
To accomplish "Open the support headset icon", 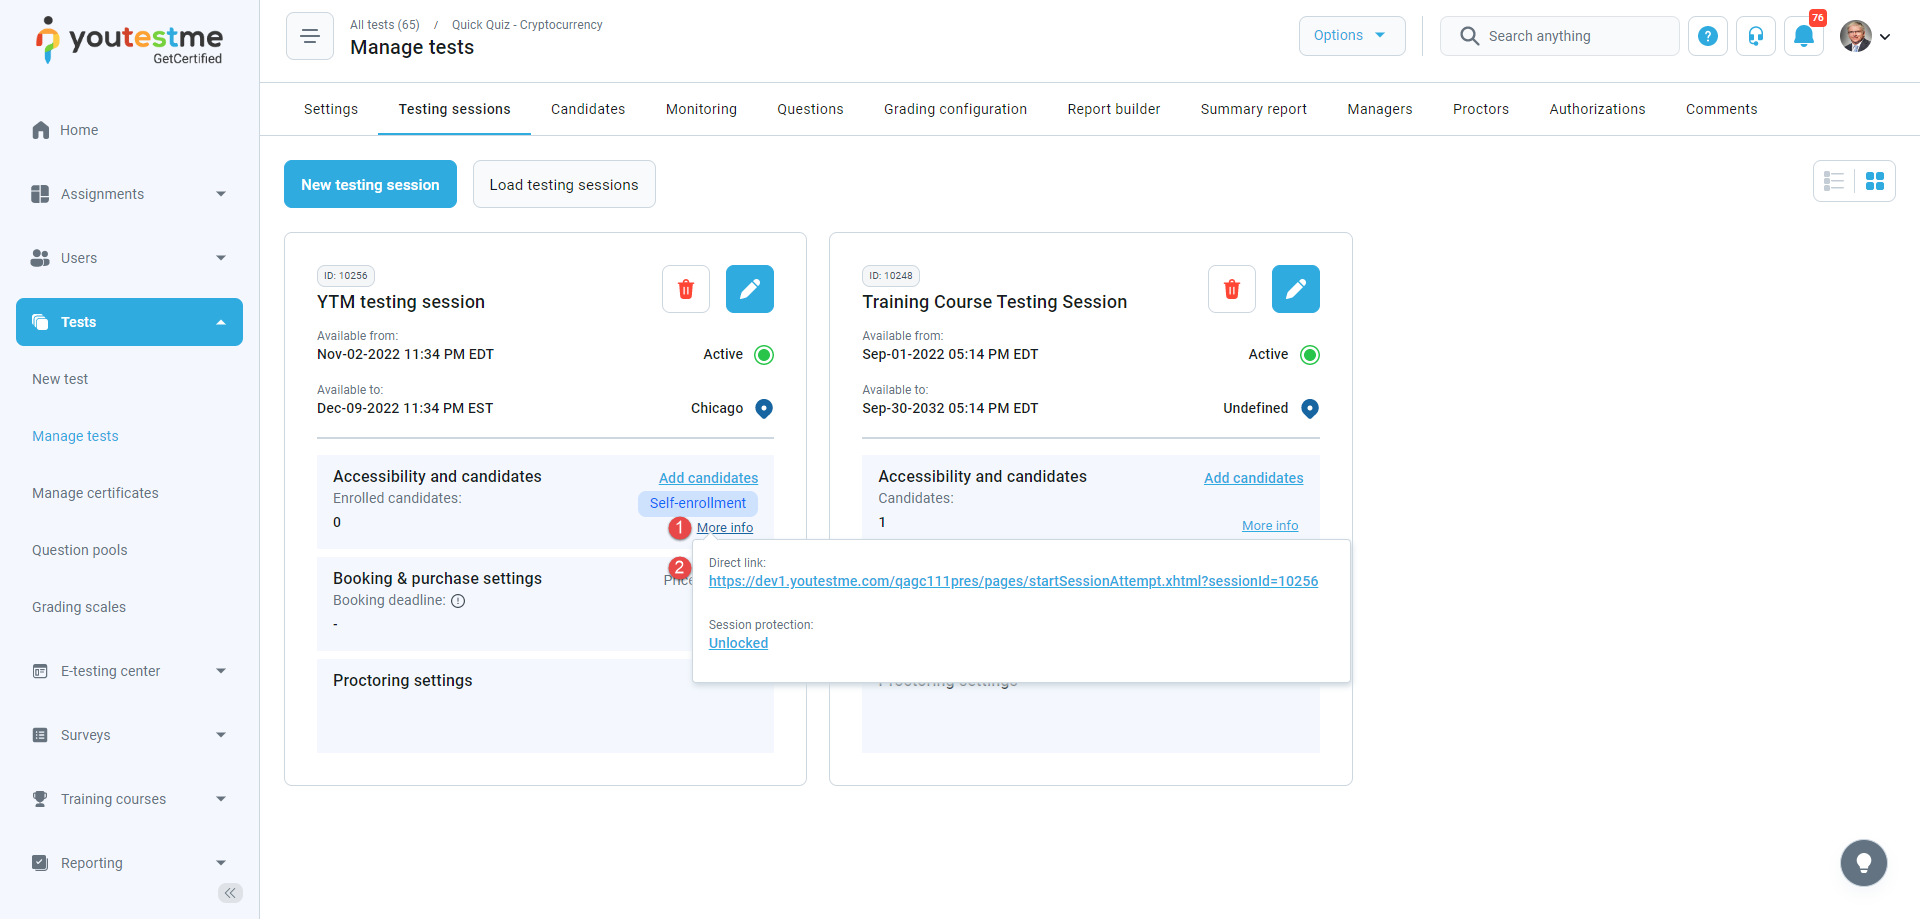I will (x=1755, y=36).
